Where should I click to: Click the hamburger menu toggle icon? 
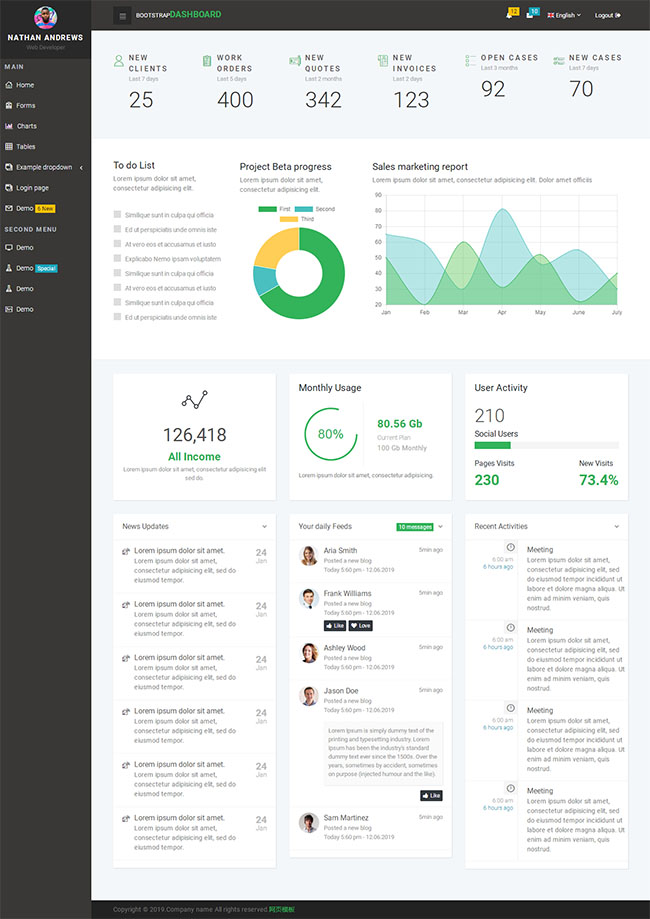123,15
